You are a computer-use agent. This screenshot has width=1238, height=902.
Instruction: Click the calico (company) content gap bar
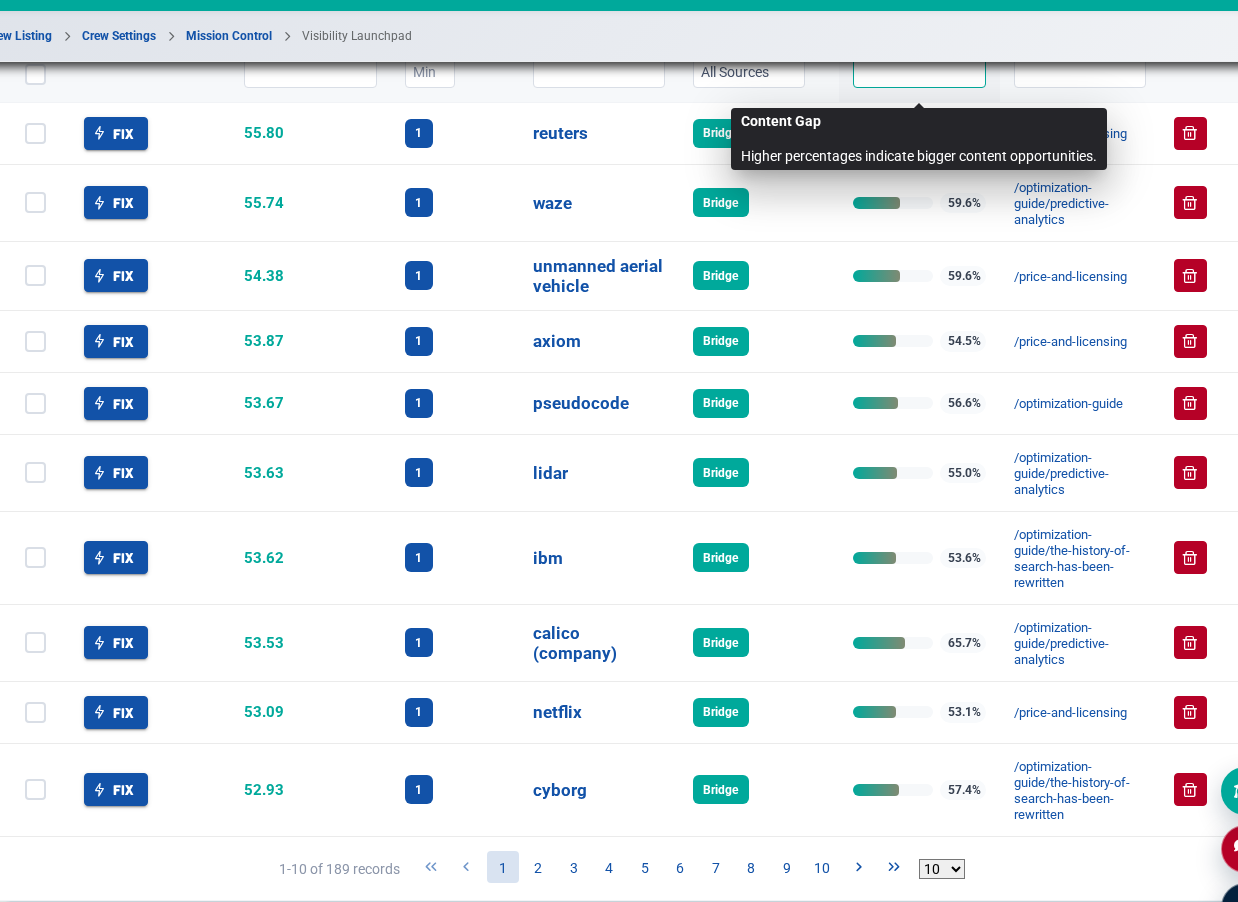click(893, 643)
